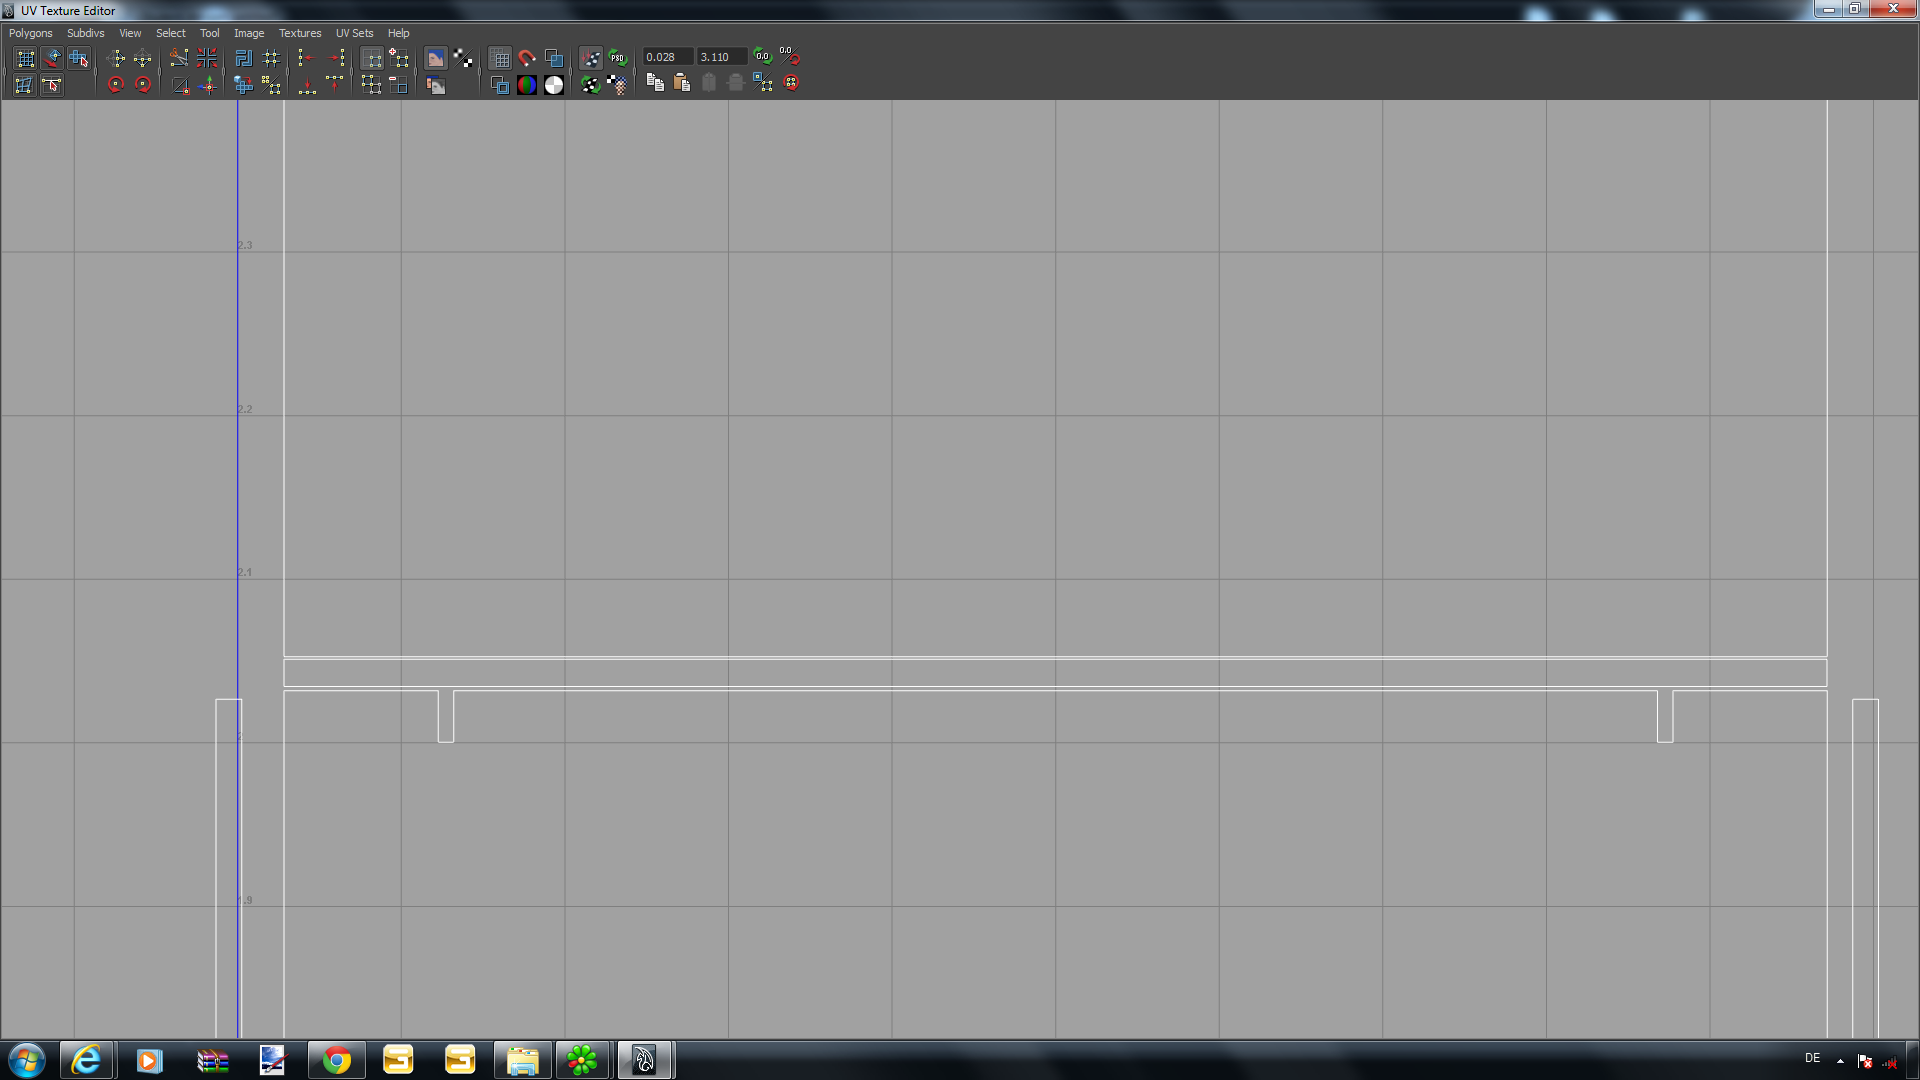The image size is (1920, 1080).
Task: Select the UV Lattice tool
Action: (25, 58)
